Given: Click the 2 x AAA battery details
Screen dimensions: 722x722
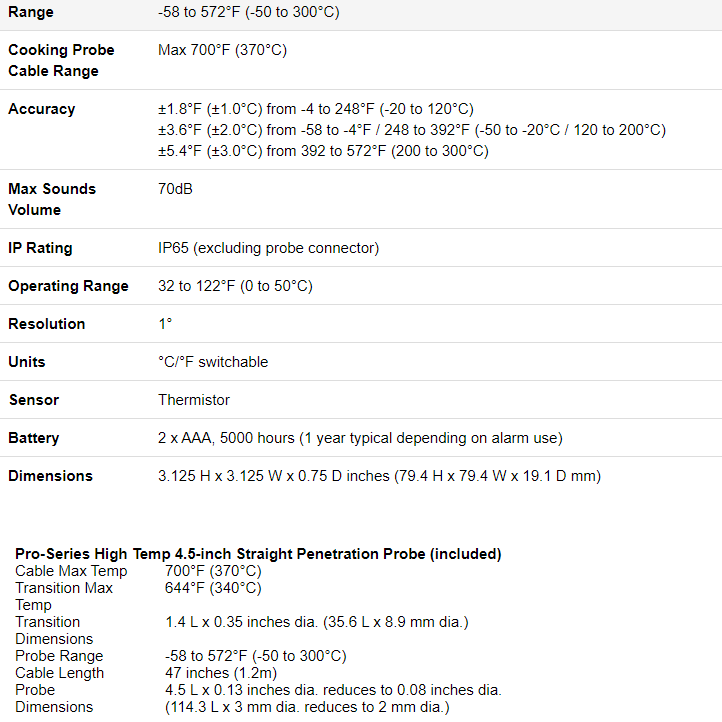Looking at the screenshot, I should click(x=360, y=438).
